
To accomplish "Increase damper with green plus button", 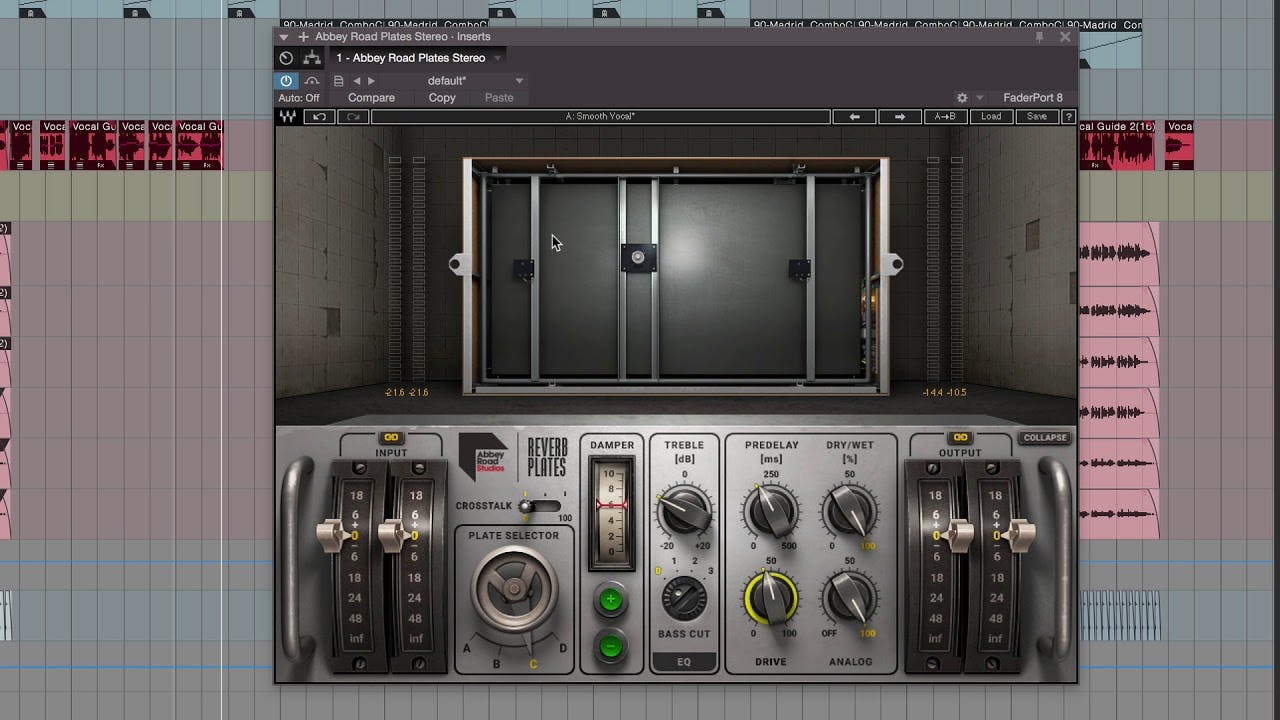I will coord(610,601).
